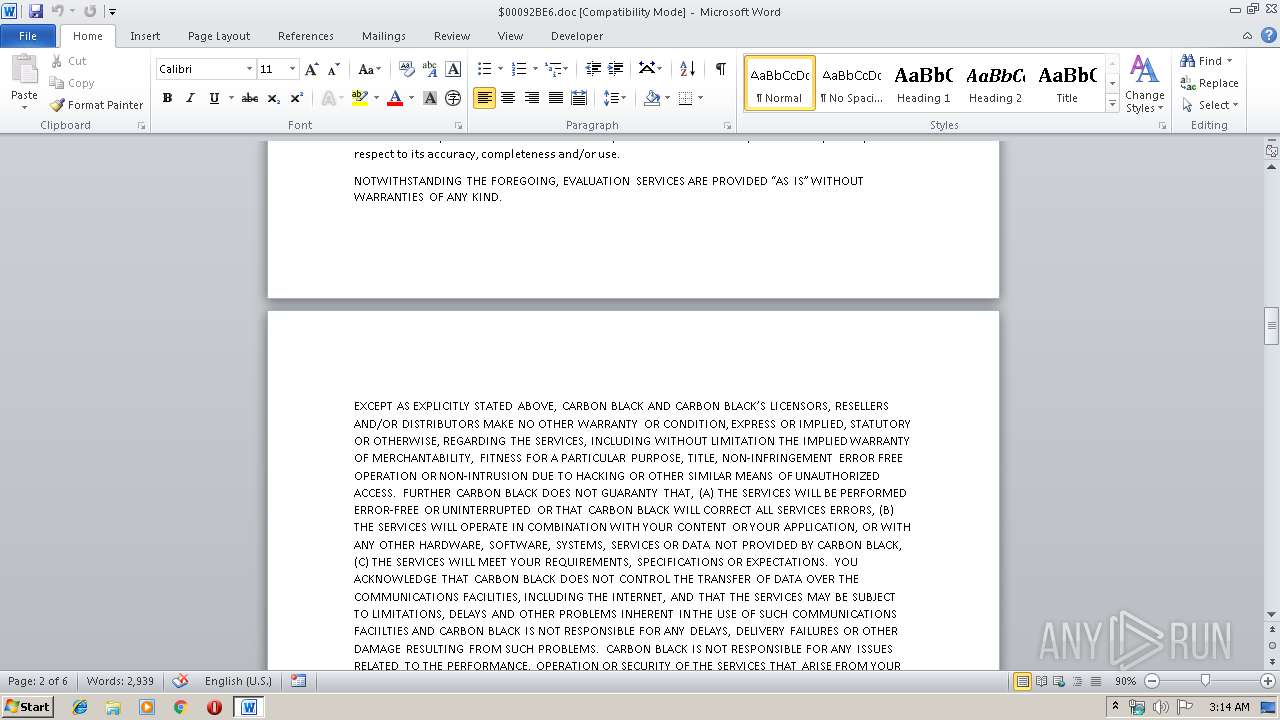Apply No Spacing style
This screenshot has height=720, width=1280.
coord(852,83)
